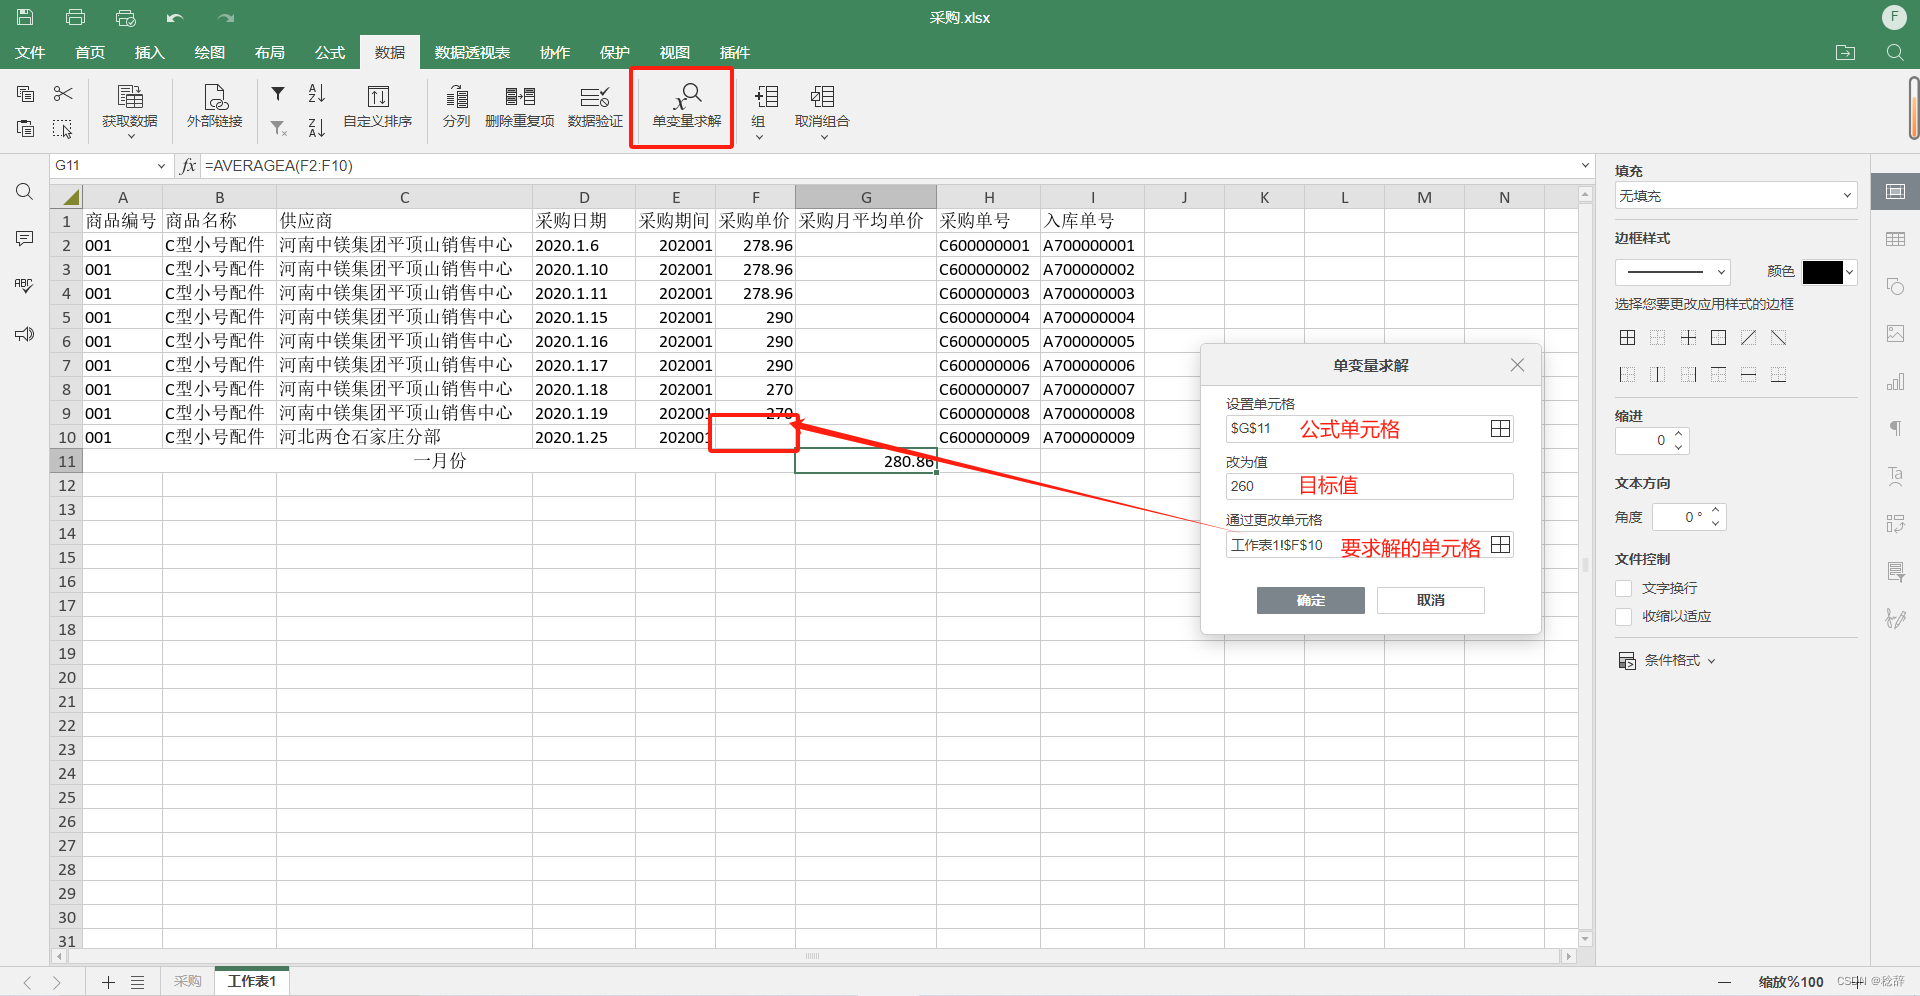
Task: Cancel goal seek with 取消
Action: (x=1430, y=600)
